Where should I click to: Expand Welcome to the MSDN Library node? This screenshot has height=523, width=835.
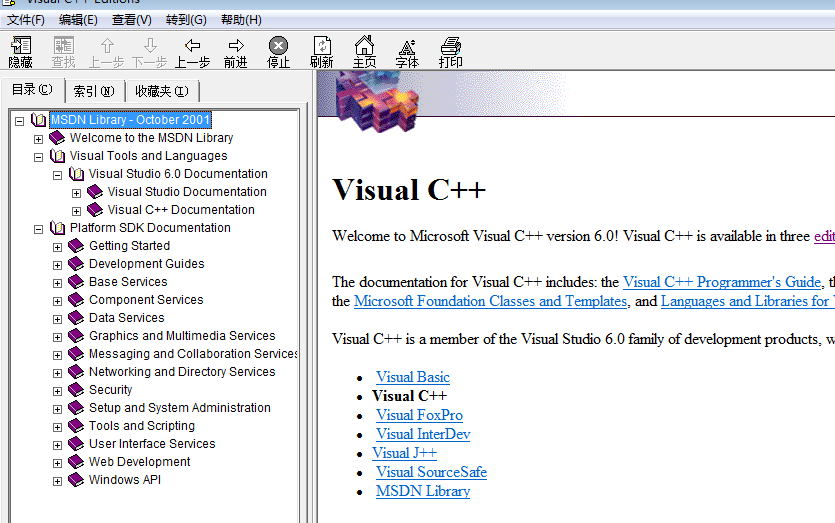[38, 140]
